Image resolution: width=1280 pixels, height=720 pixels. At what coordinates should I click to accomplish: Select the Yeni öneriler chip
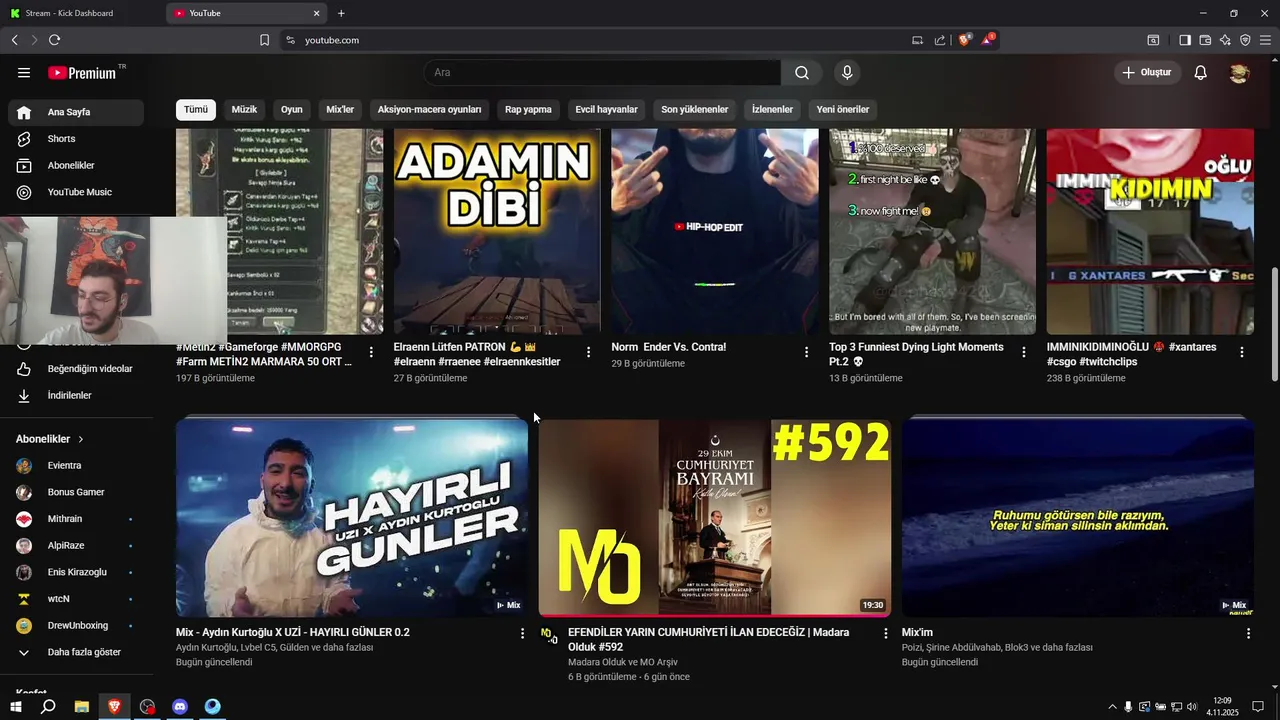(842, 109)
